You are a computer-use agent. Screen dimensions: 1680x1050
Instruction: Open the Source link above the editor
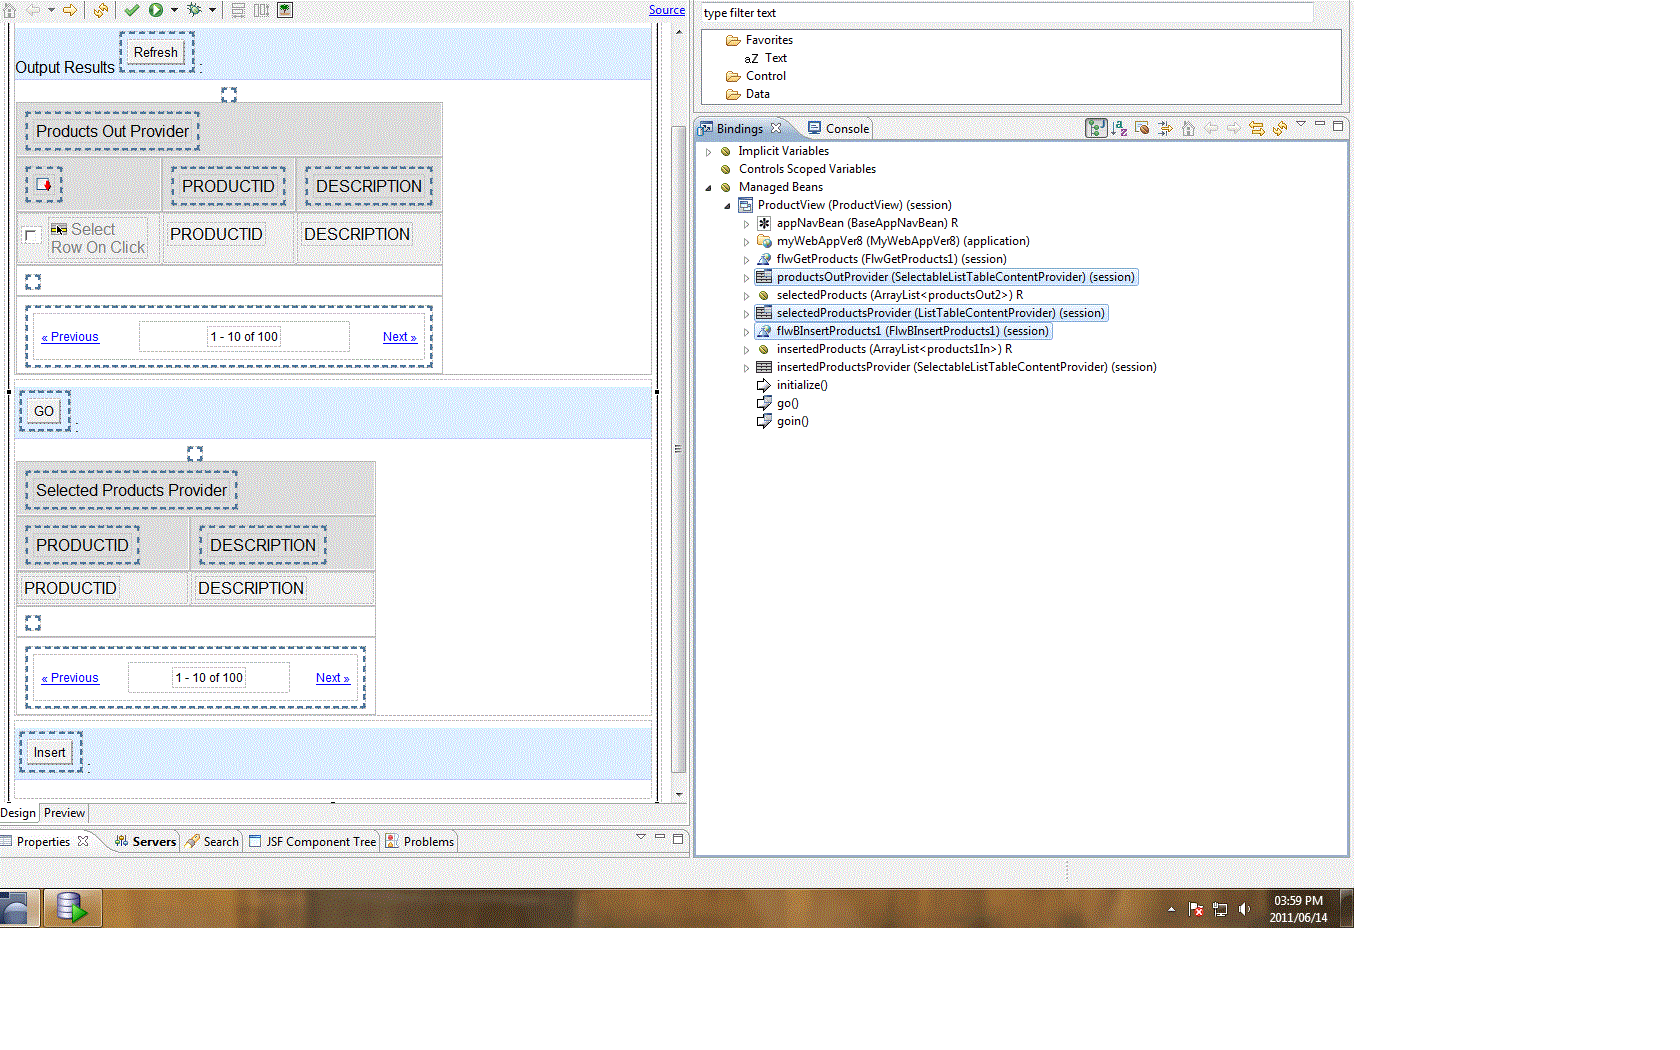coord(667,10)
